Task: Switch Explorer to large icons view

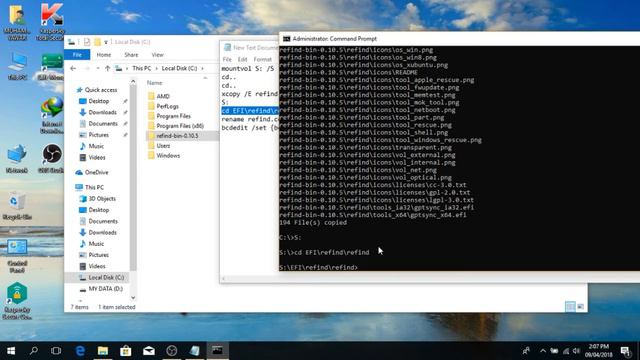Action: (580, 307)
